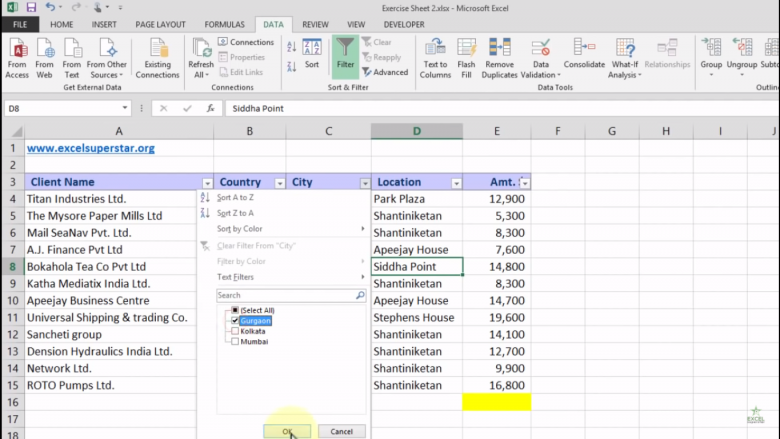Click Flash Fill
The height and width of the screenshot is (439, 780).
click(x=466, y=58)
